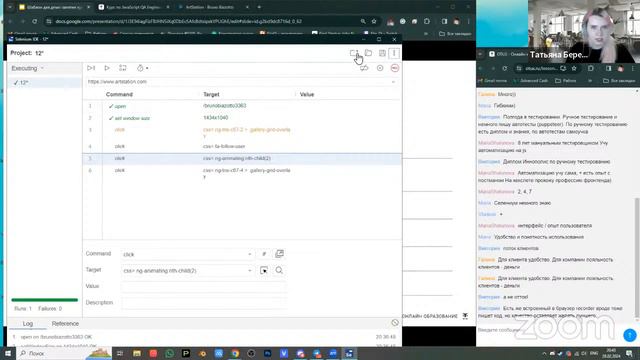Image resolution: width=640 pixels, height=360 pixels.
Task: Toggle the enable/disable command comment button
Action: coord(264,254)
